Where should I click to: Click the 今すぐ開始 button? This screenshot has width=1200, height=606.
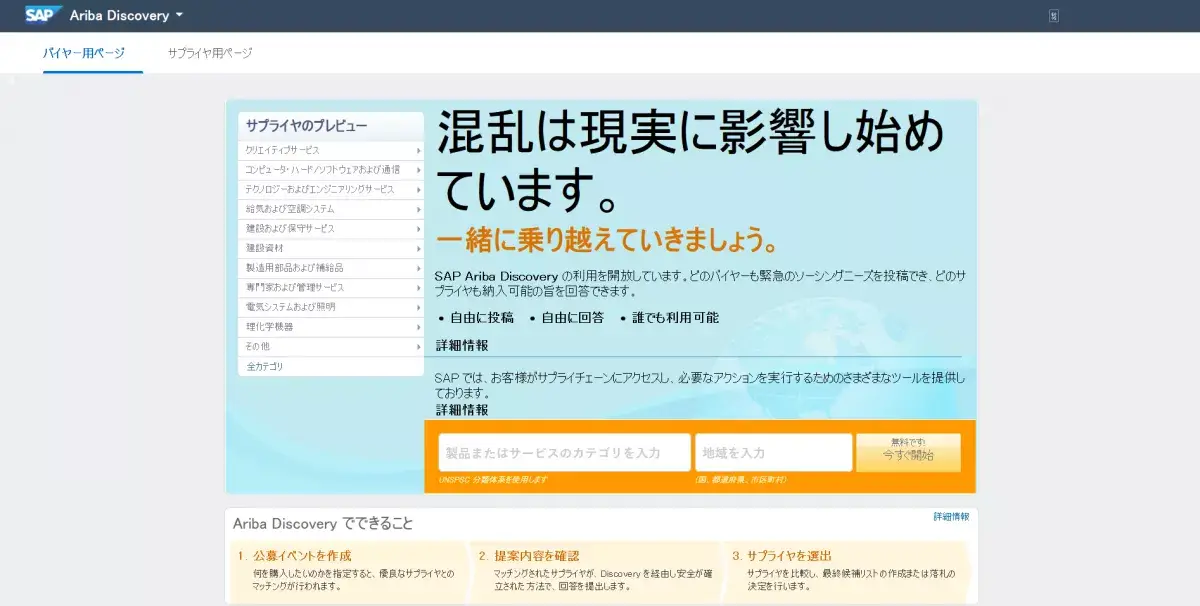[x=908, y=452]
